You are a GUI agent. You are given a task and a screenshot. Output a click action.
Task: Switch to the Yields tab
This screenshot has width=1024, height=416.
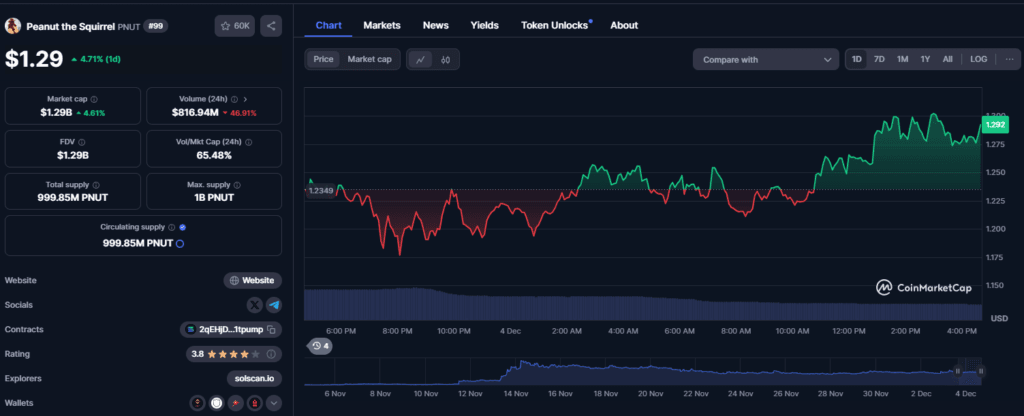pos(485,25)
